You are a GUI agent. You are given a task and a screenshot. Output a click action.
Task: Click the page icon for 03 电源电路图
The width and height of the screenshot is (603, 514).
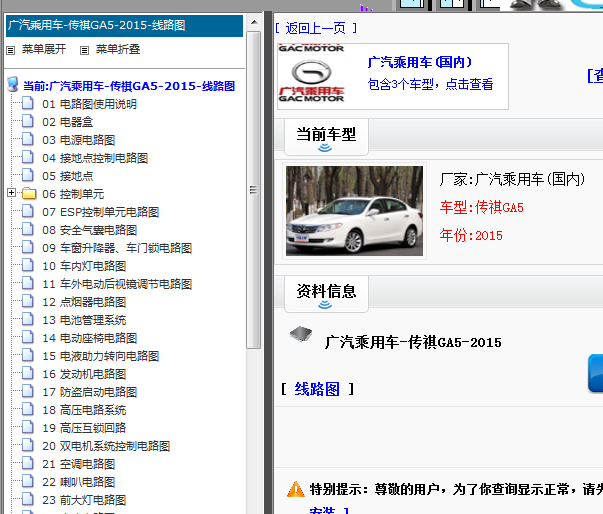[28, 139]
